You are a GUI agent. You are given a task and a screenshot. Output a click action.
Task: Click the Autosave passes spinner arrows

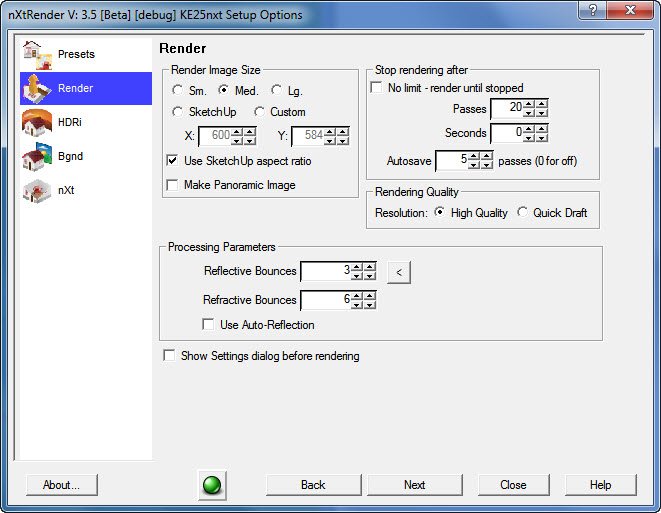tap(481, 161)
